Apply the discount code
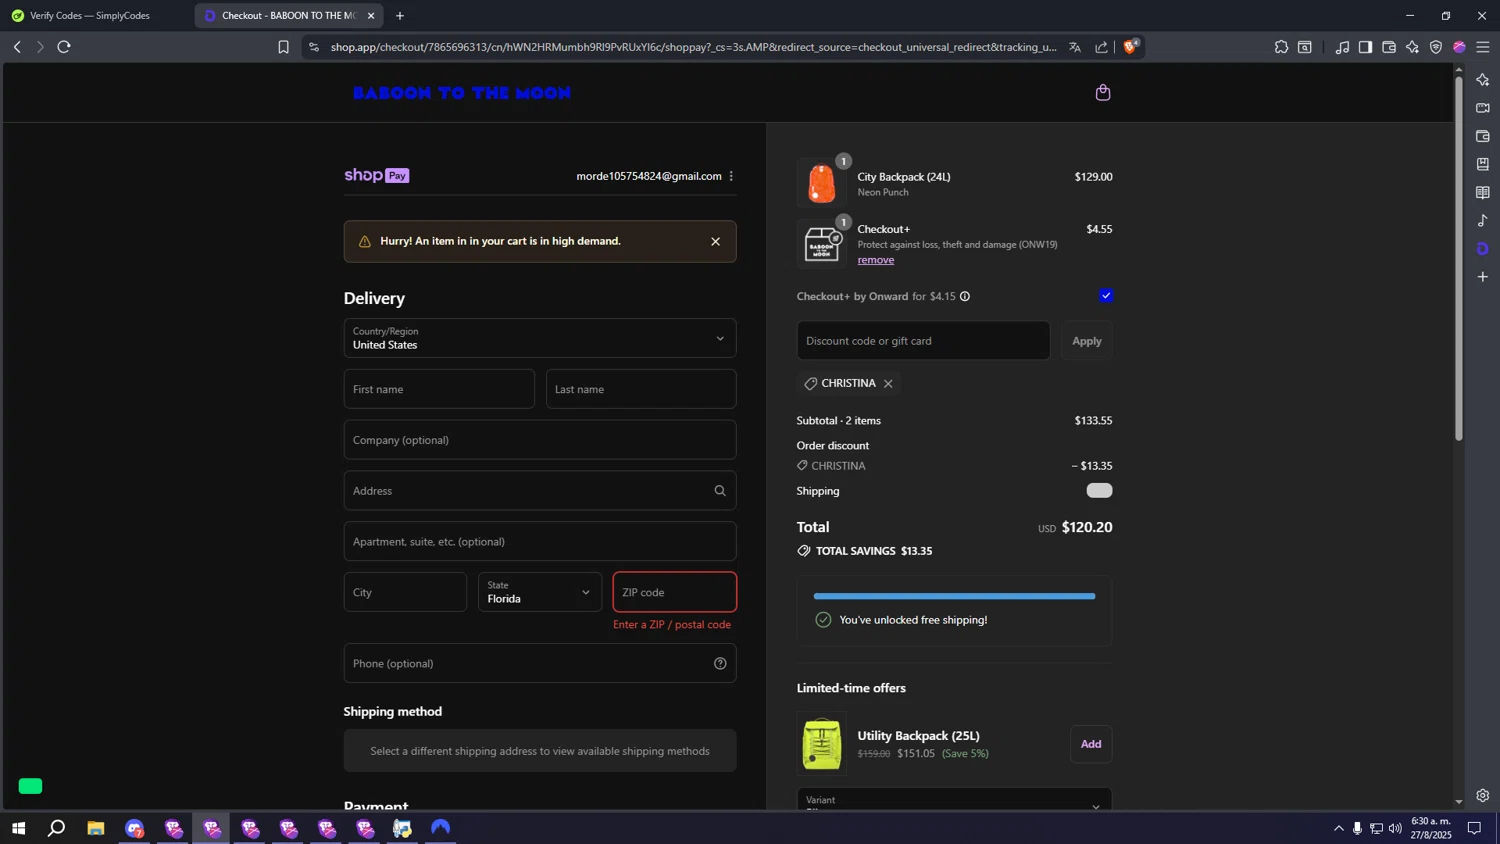 pyautogui.click(x=1087, y=341)
